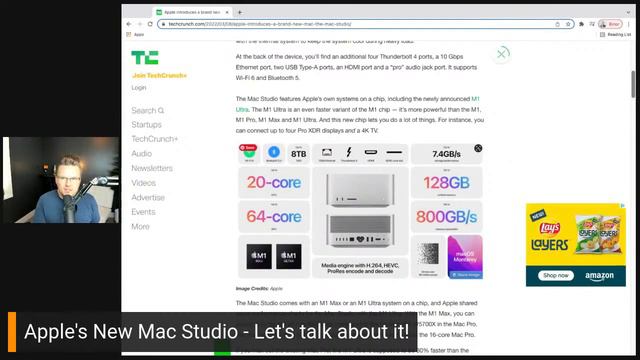This screenshot has height=360, width=640.
Task: Open the Videos section
Action: tap(144, 183)
